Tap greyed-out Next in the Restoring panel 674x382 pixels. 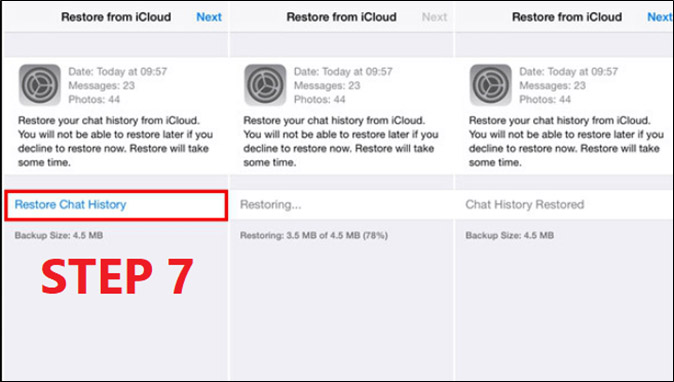pyautogui.click(x=434, y=17)
